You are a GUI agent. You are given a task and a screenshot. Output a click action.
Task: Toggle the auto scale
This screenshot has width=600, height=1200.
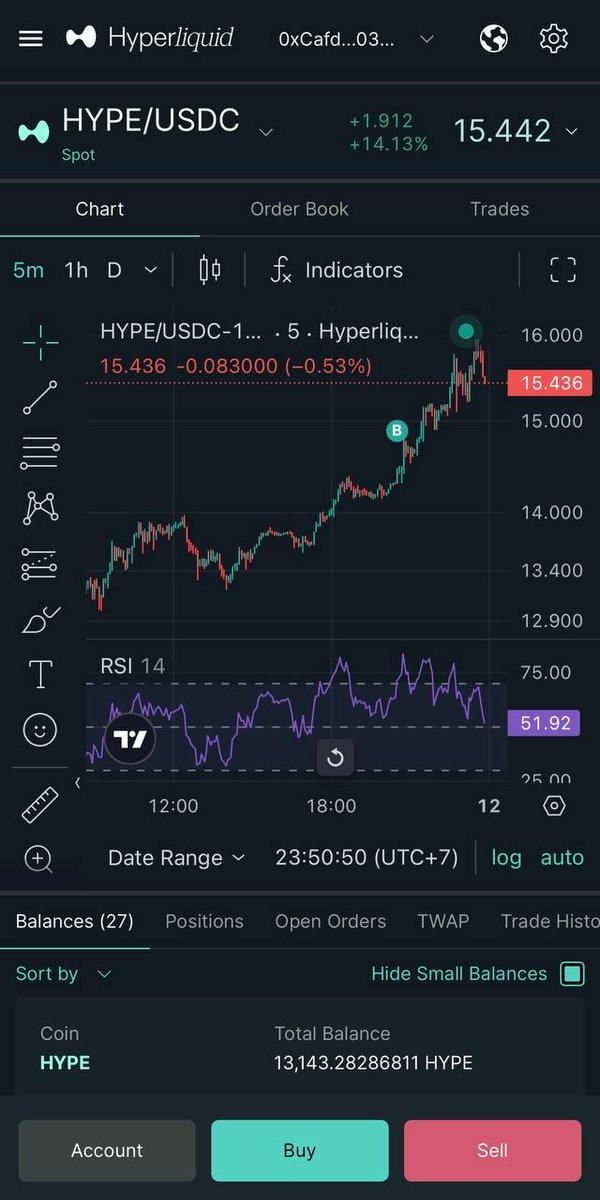[x=562, y=858]
